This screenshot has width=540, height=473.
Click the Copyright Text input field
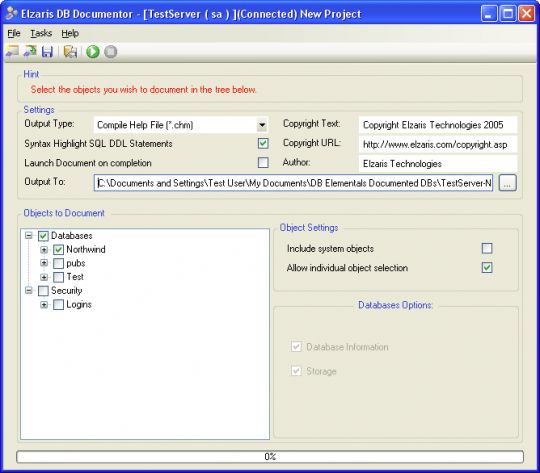click(438, 125)
